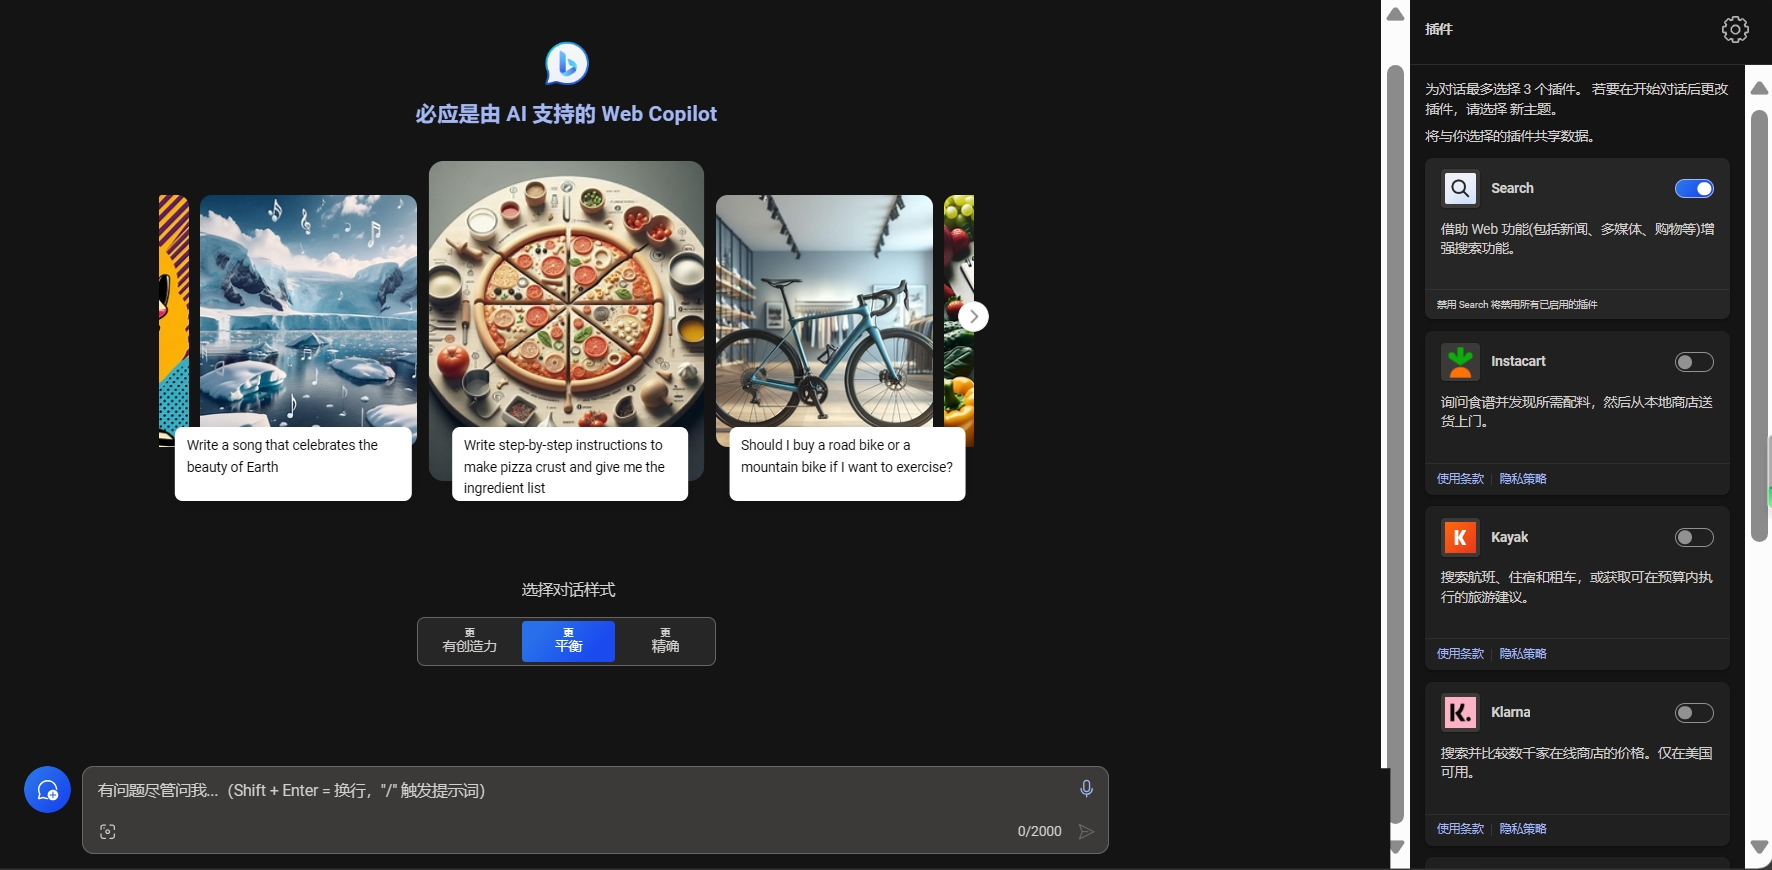The height and width of the screenshot is (870, 1772).
Task: Turn on the Klarna plugin switch
Action: coord(1694,713)
